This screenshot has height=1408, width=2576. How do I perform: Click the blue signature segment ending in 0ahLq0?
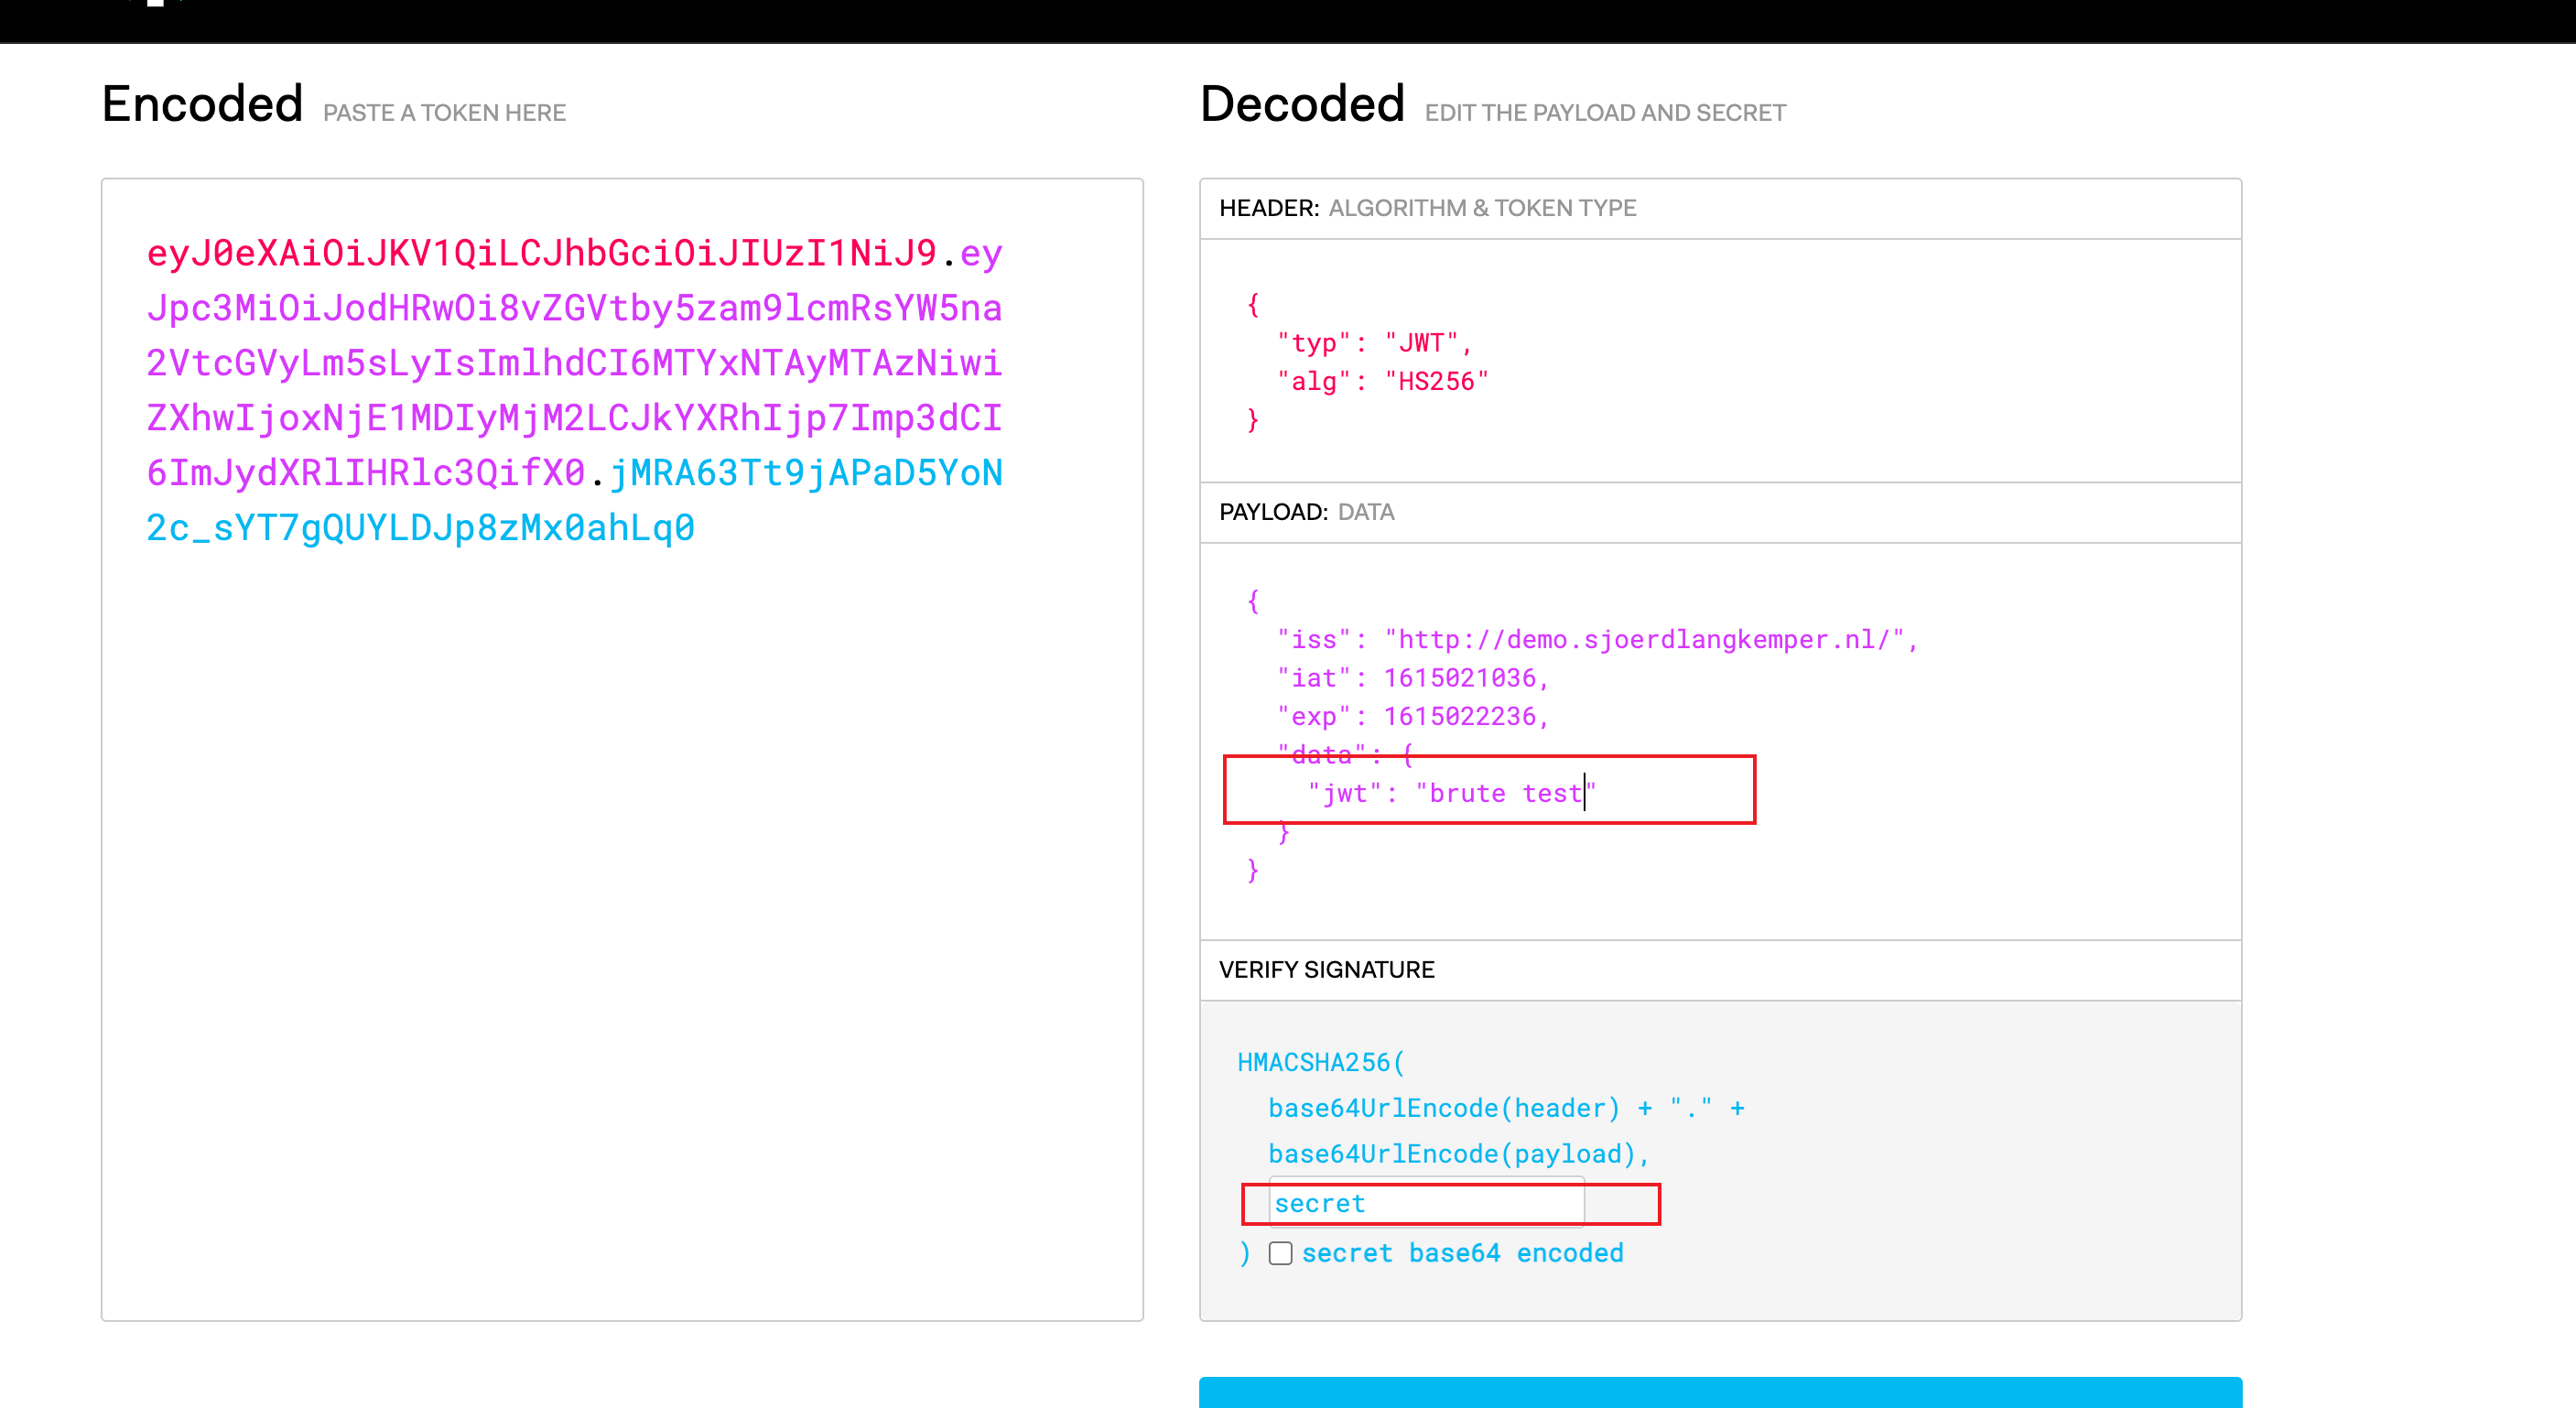pyautogui.click(x=420, y=528)
